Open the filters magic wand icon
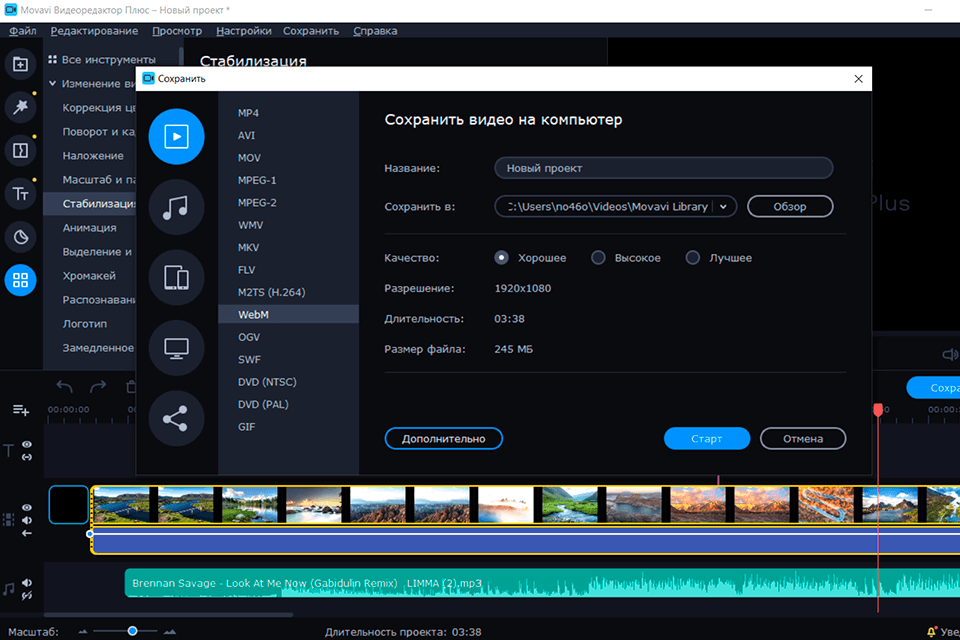960x640 pixels. point(20,108)
